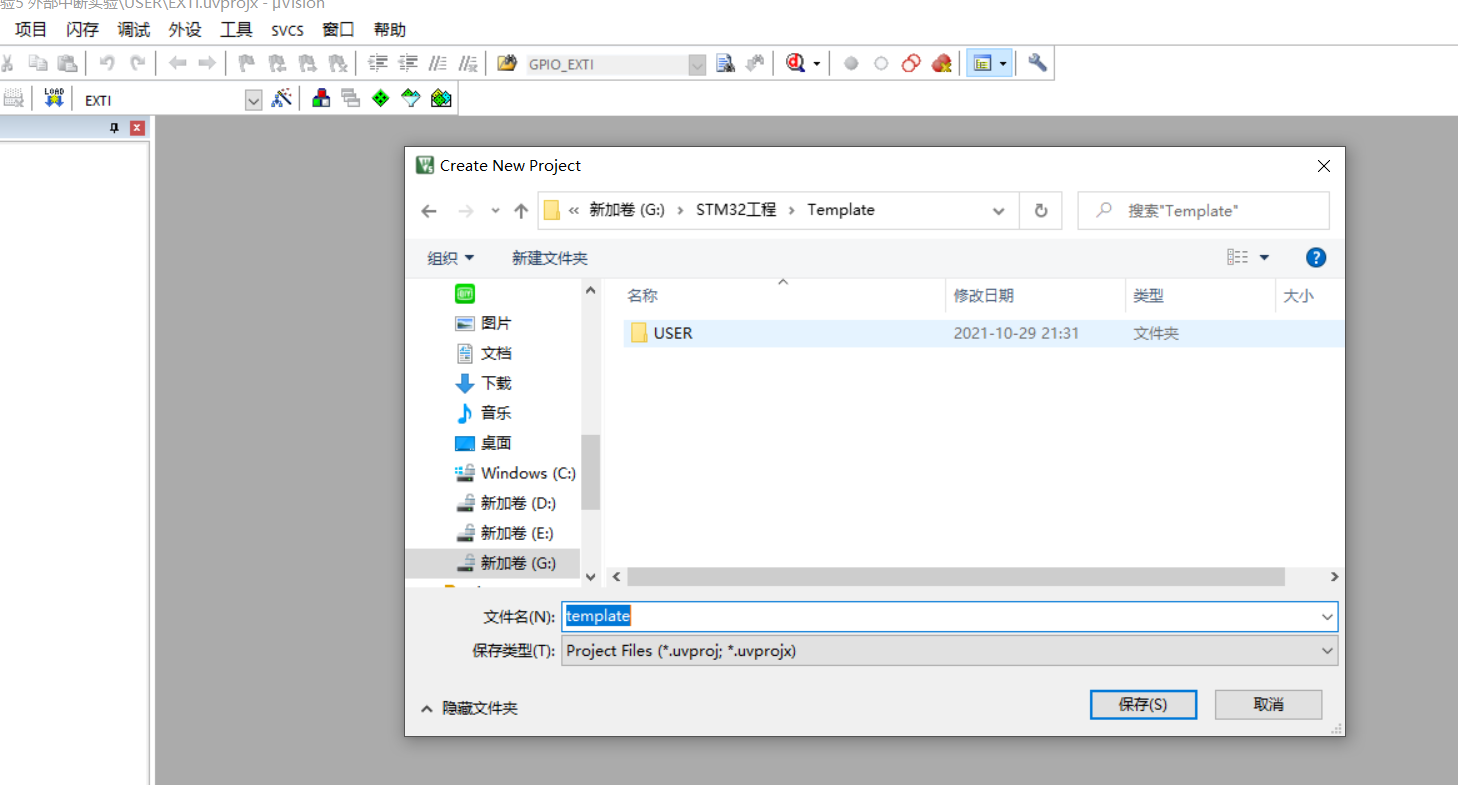Click the Kill All Breakpoints icon

[x=941, y=63]
